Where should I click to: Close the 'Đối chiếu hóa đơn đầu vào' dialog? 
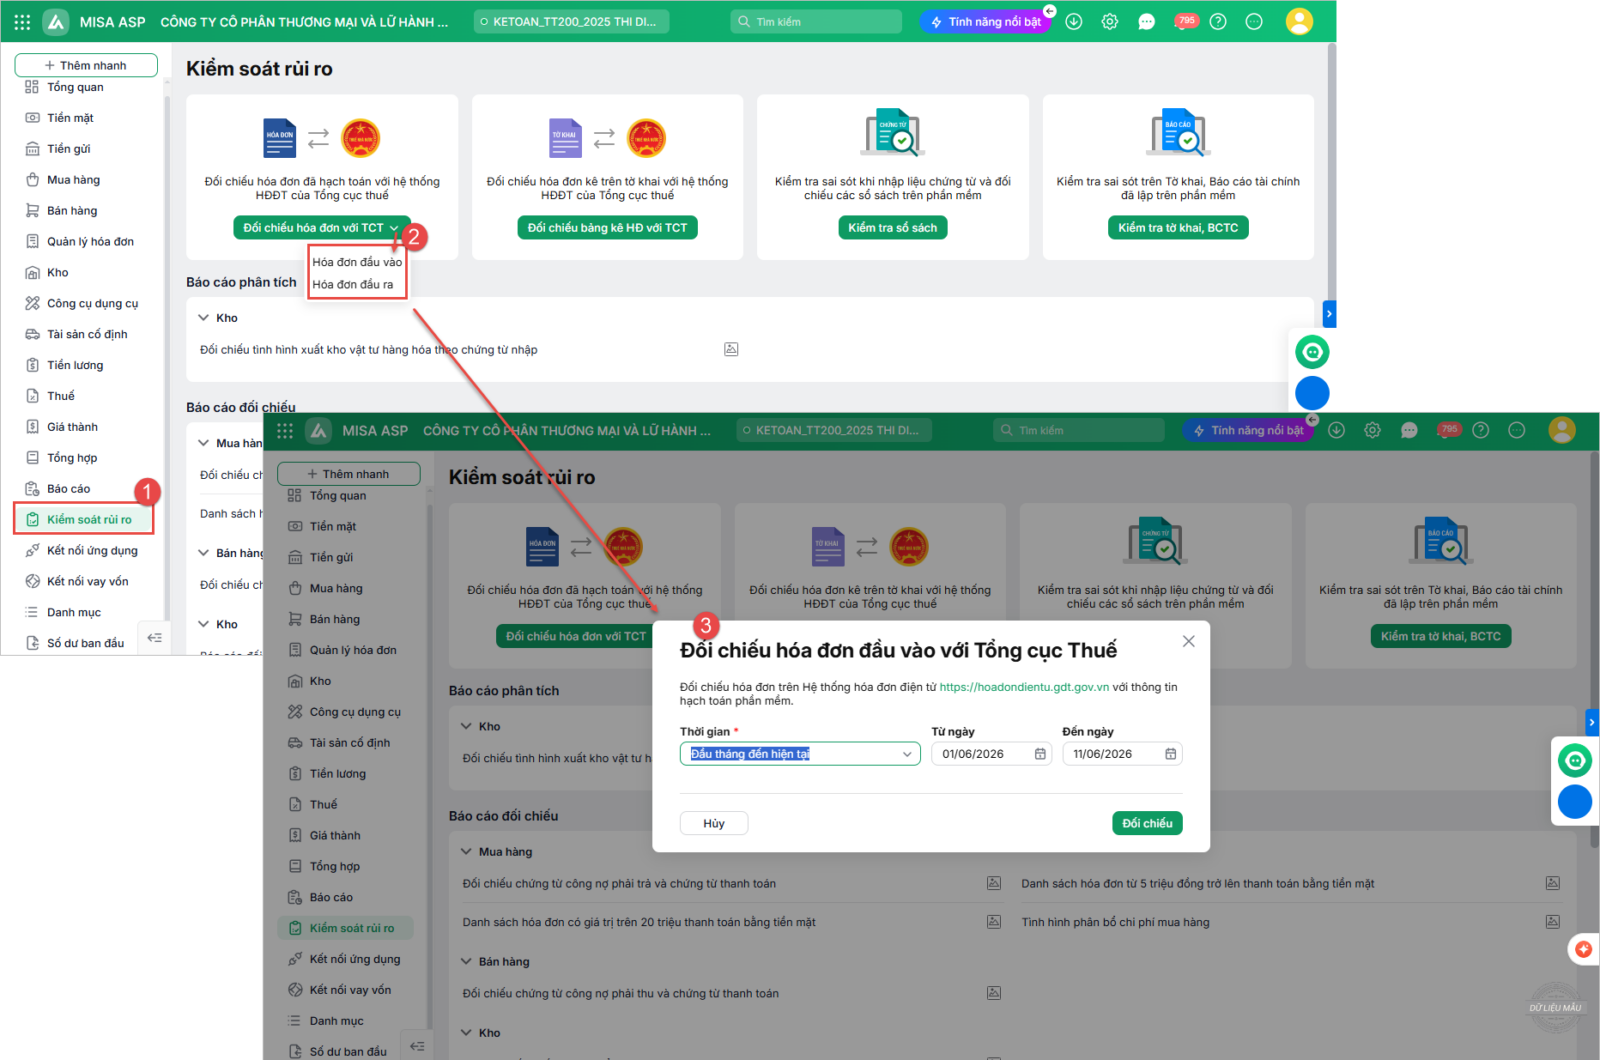tap(1188, 641)
